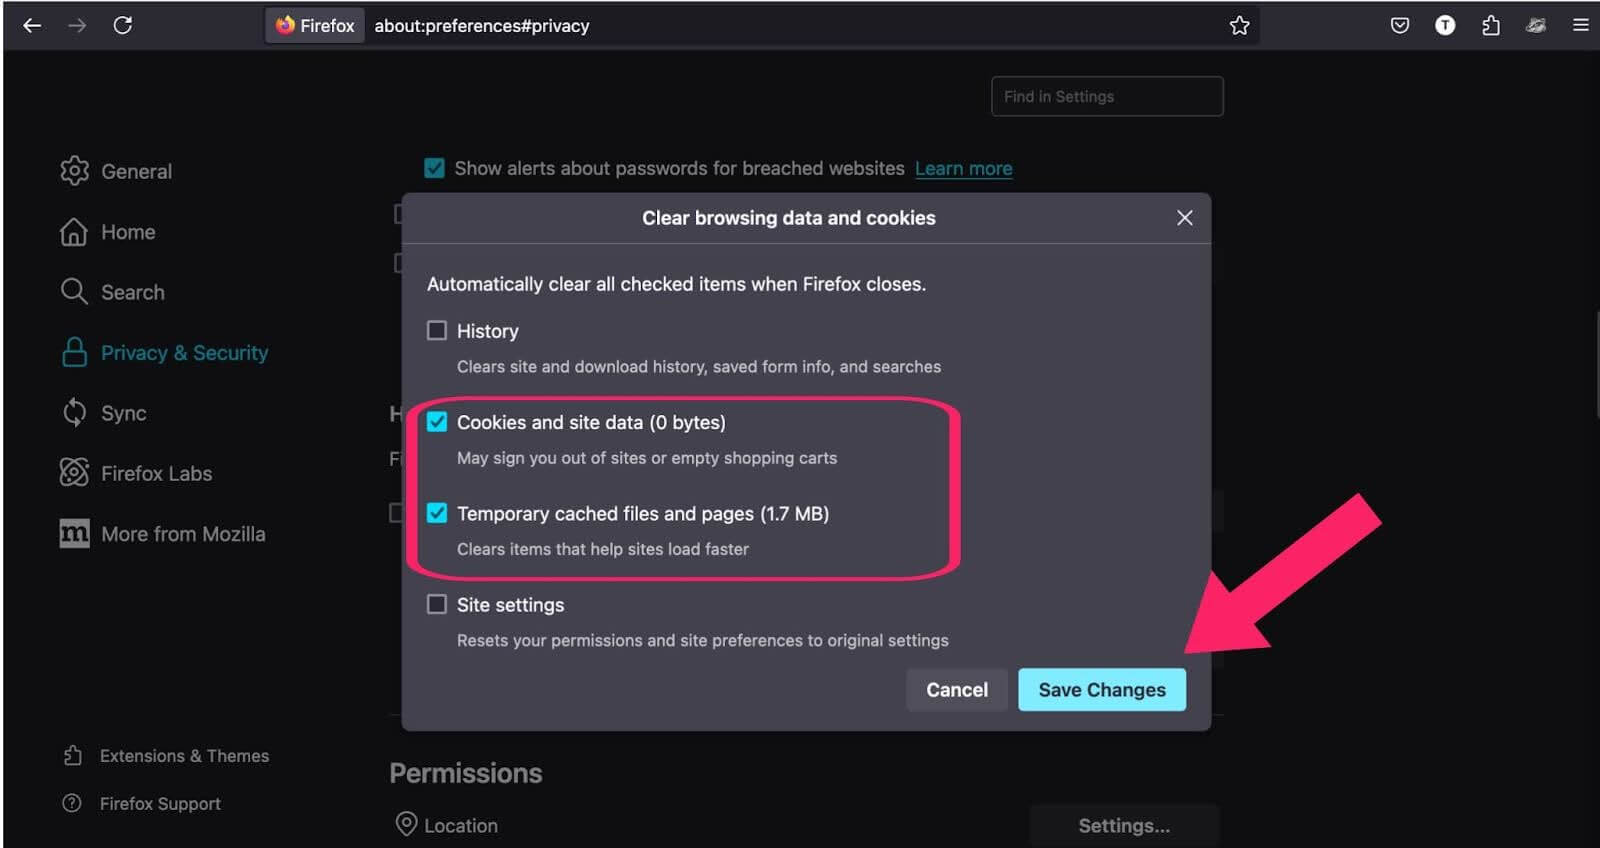Bookmark this page with the star icon
1600x848 pixels.
click(1239, 25)
